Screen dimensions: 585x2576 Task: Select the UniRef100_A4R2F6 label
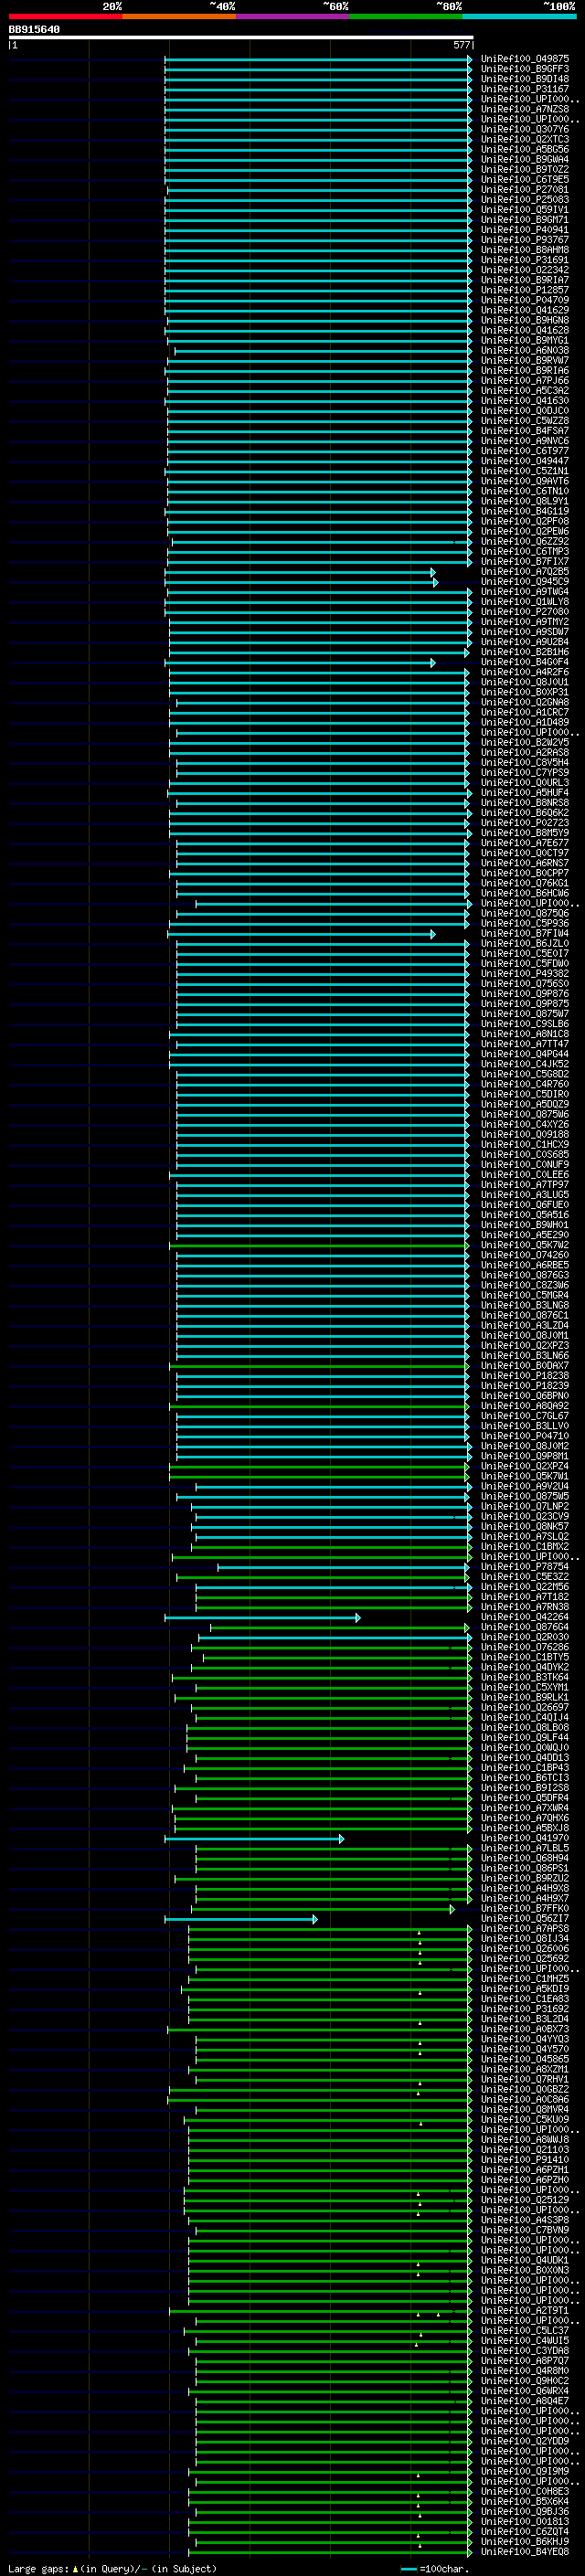(525, 673)
